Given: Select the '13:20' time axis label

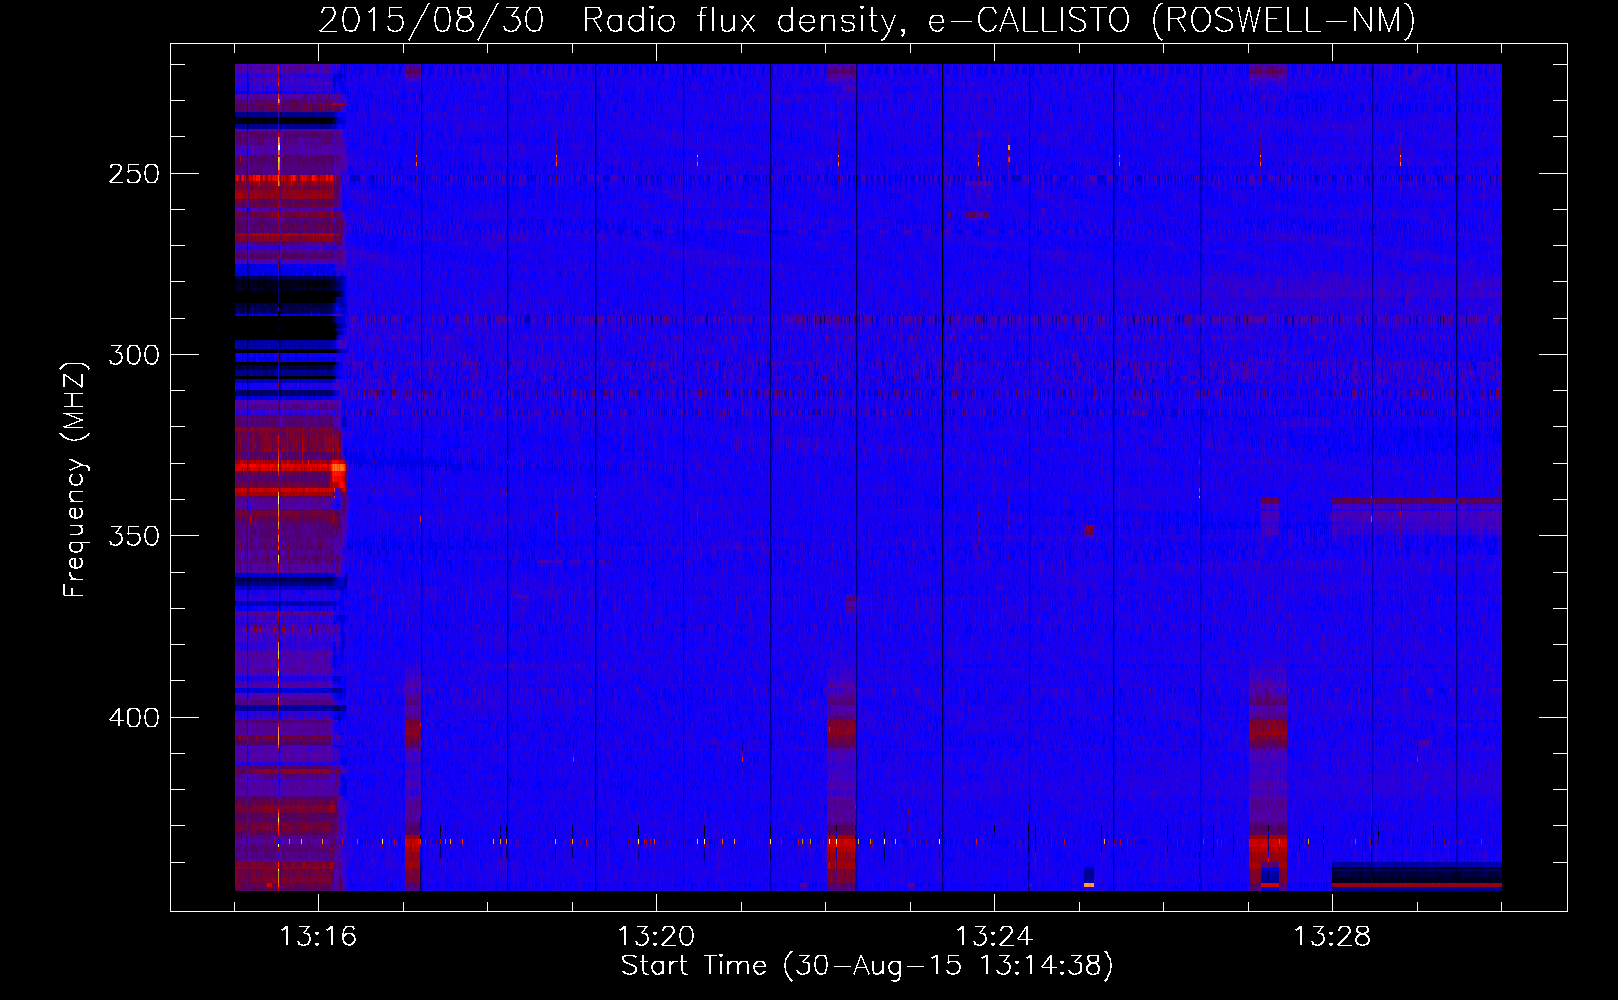Looking at the screenshot, I should point(656,937).
